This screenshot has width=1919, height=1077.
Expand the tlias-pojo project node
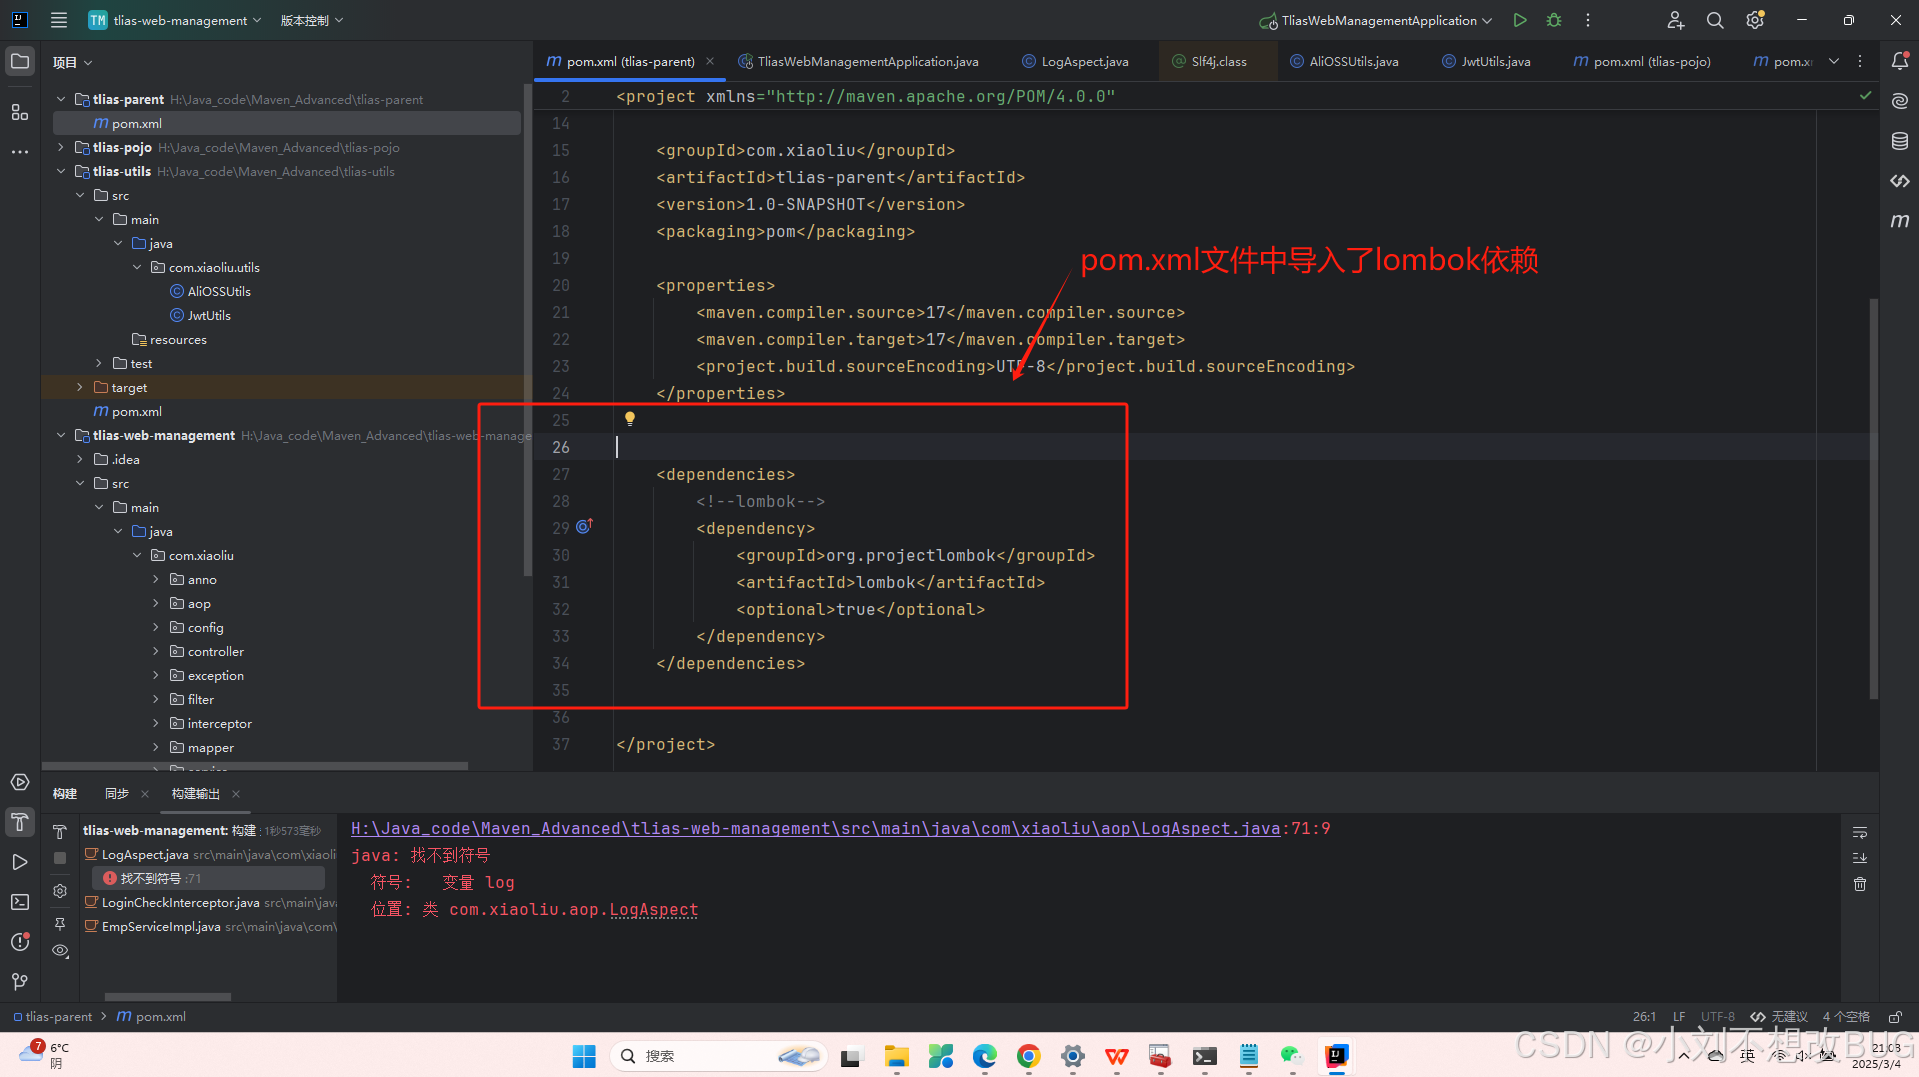pos(59,147)
